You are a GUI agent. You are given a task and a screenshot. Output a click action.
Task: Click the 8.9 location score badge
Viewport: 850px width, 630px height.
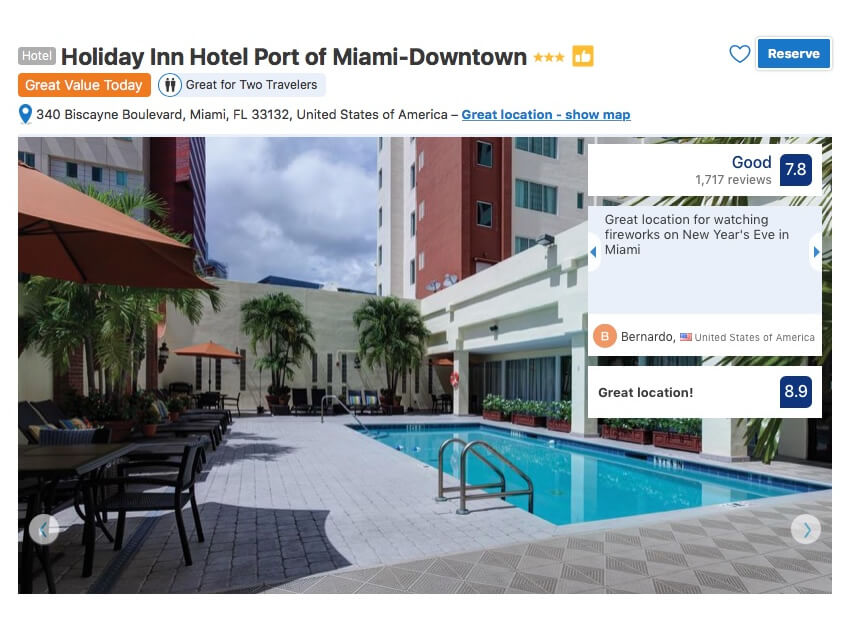click(796, 391)
